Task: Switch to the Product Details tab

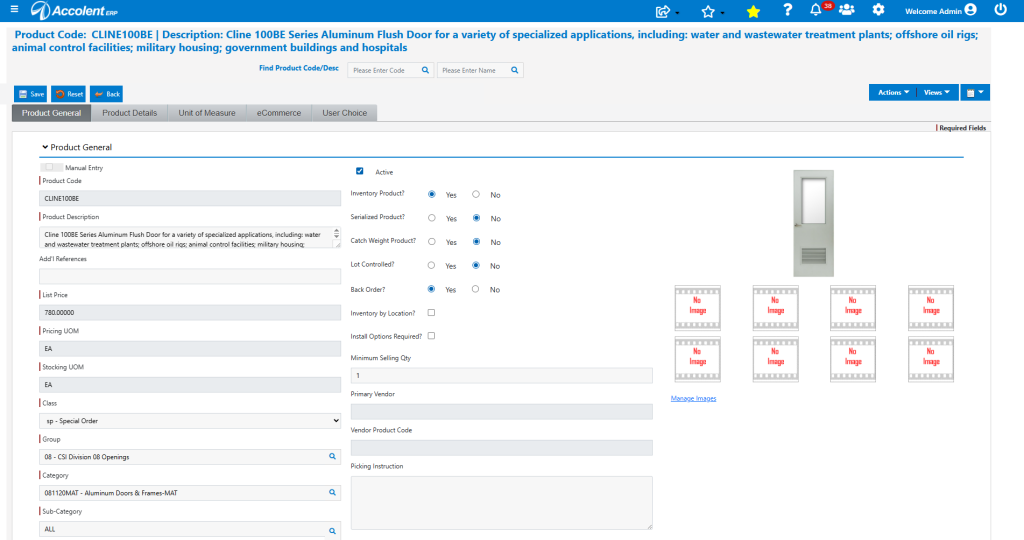Action: [x=129, y=113]
